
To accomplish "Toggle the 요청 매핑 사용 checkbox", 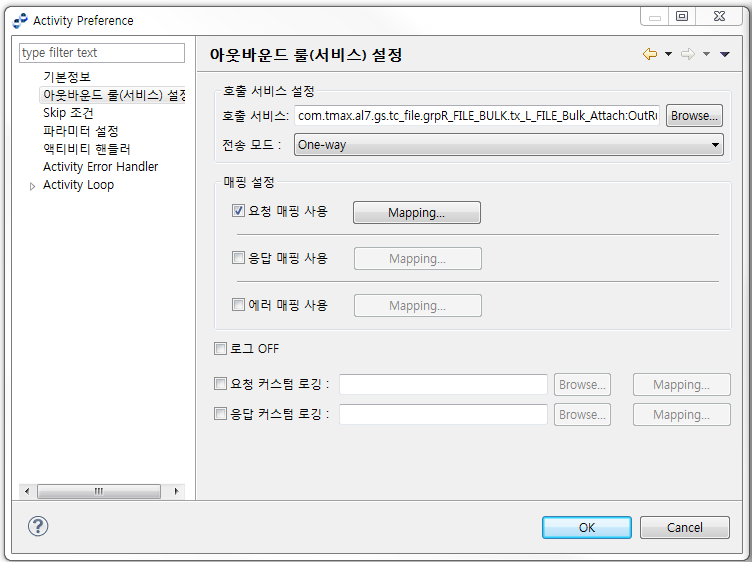I will [x=238, y=211].
